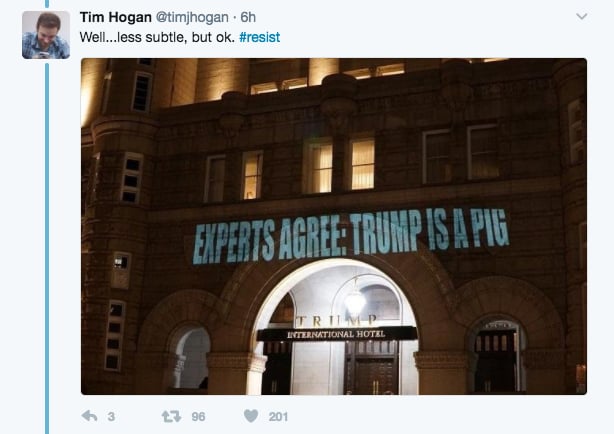Click the Tim Hogan display name
This screenshot has width=614, height=434.
tap(116, 17)
